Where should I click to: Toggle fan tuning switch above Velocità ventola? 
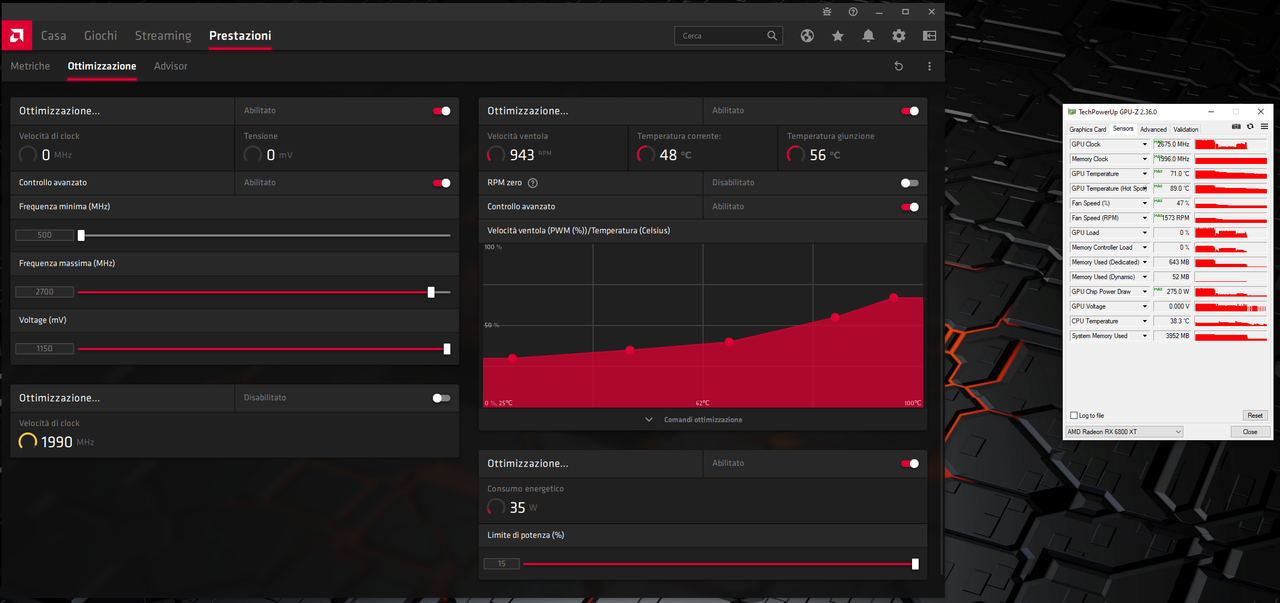(x=910, y=111)
